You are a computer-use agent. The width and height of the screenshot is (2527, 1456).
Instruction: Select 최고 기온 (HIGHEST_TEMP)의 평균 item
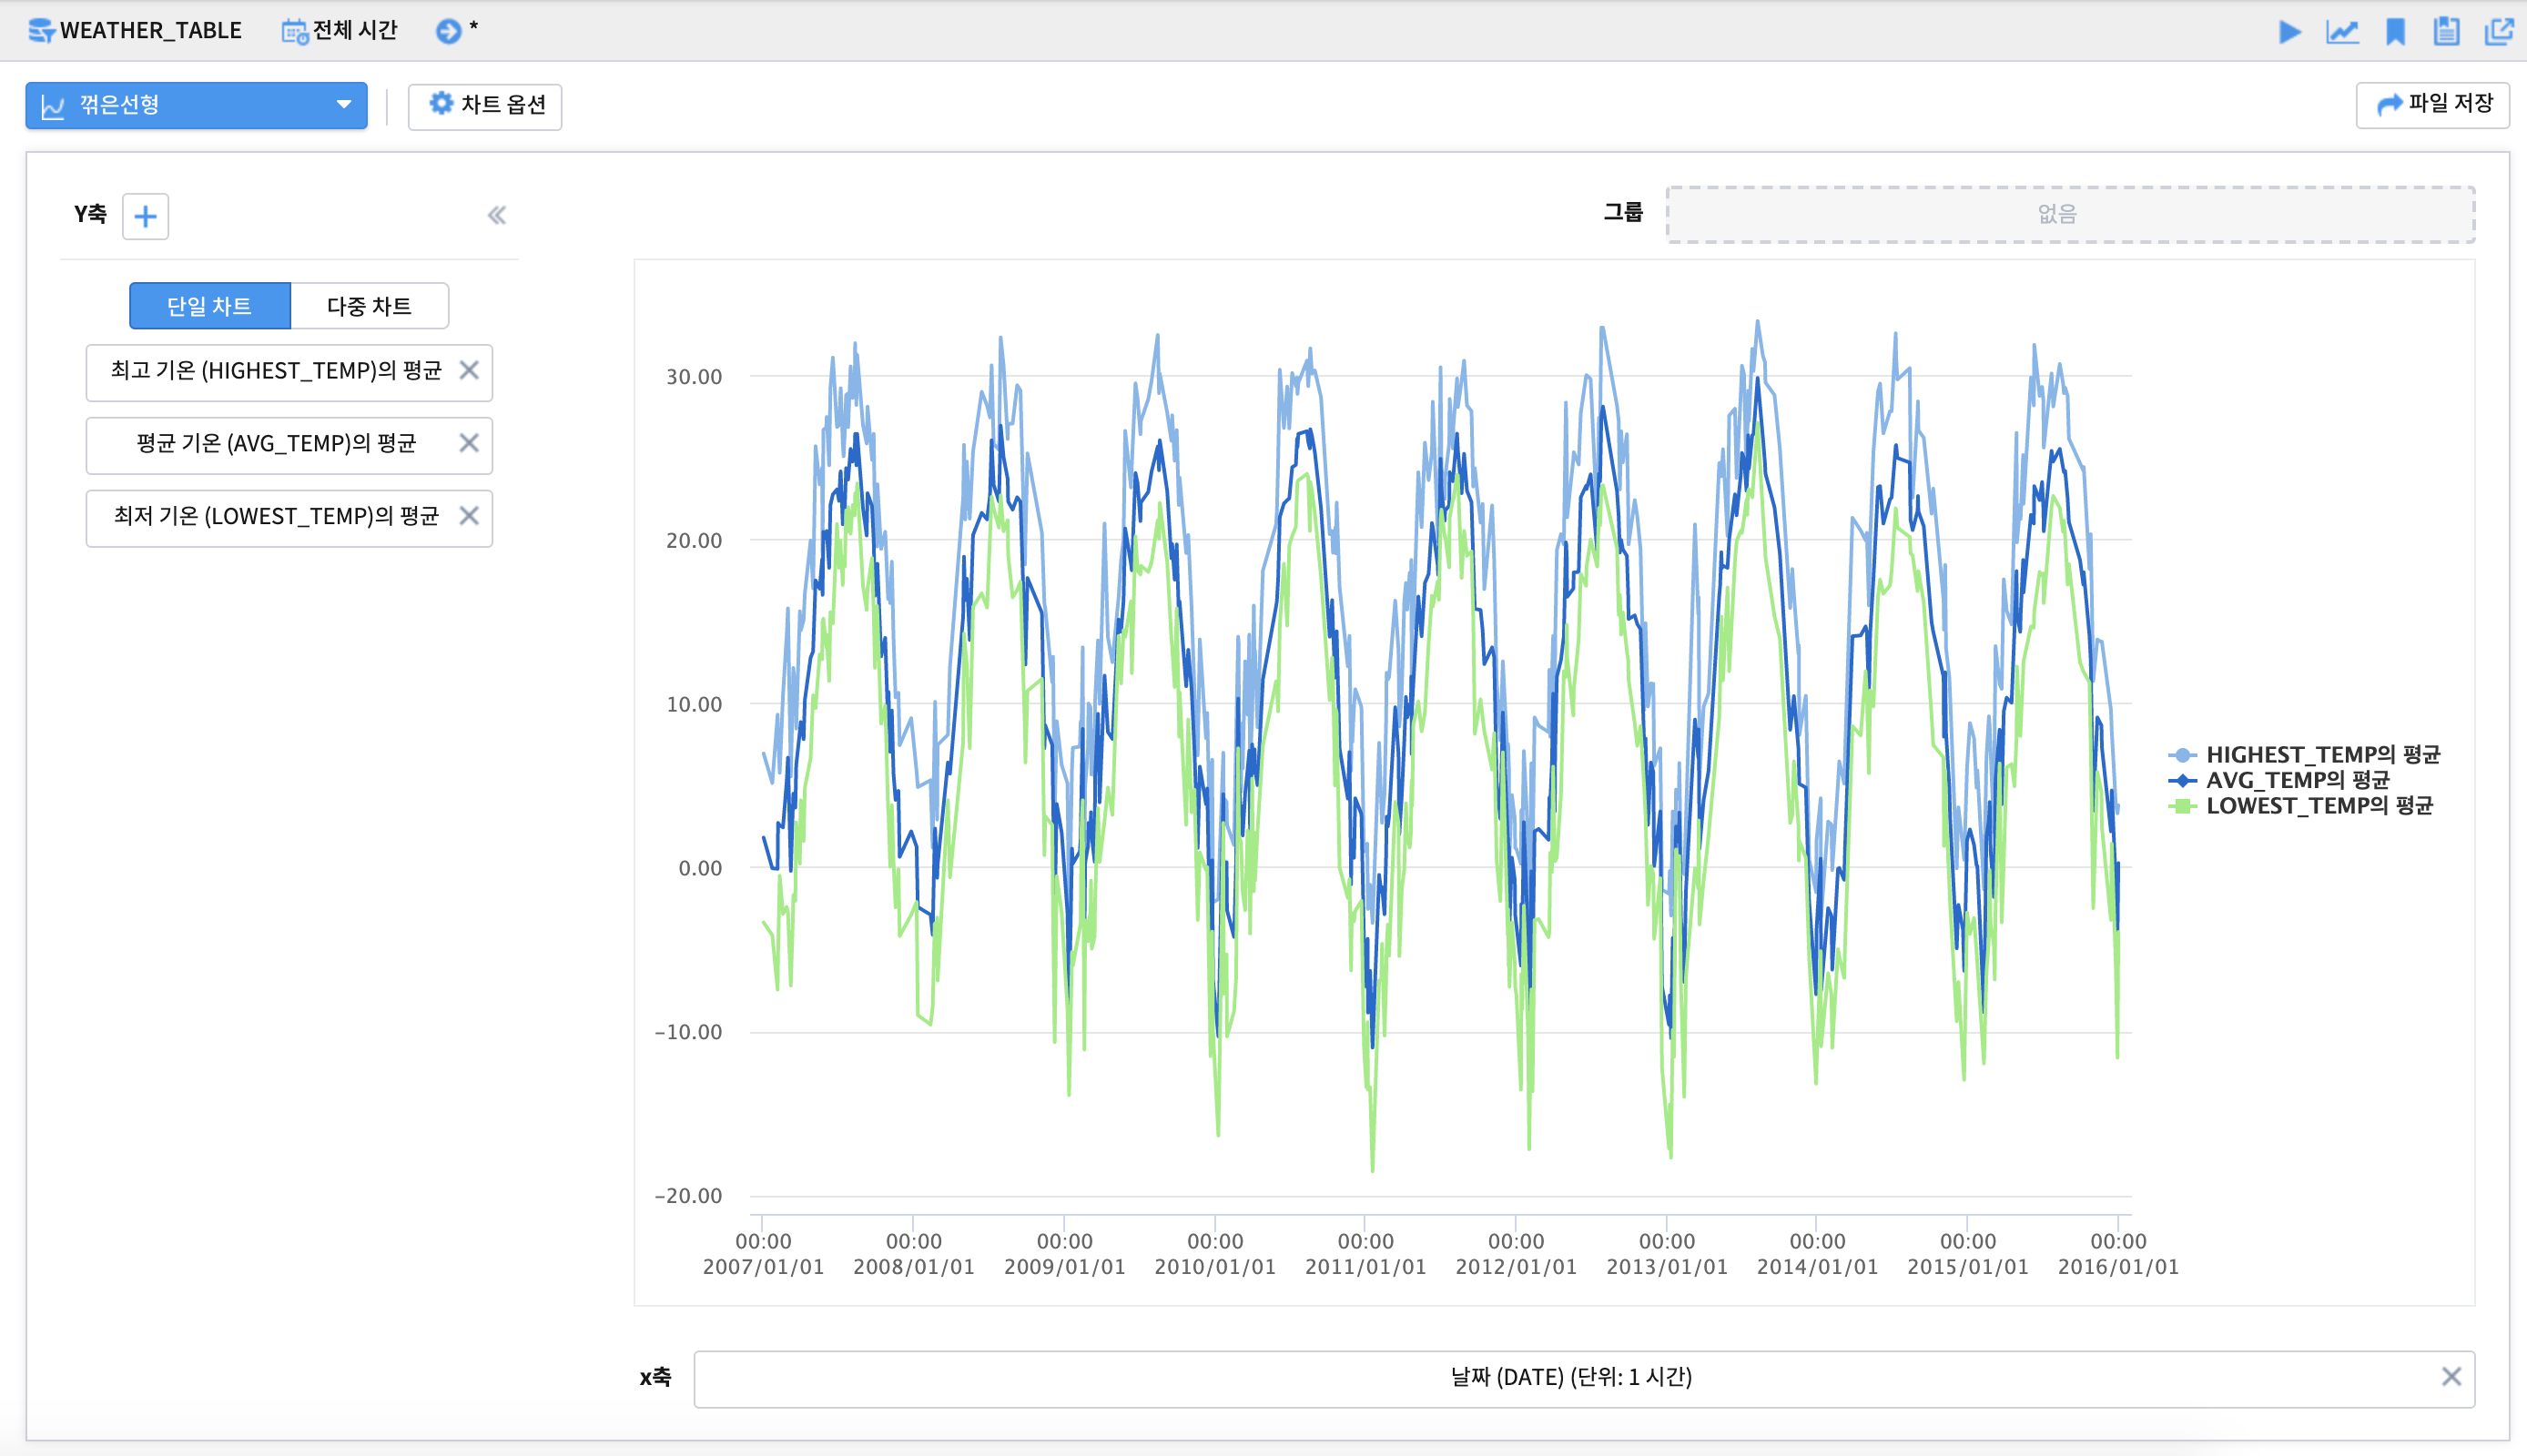(289, 372)
